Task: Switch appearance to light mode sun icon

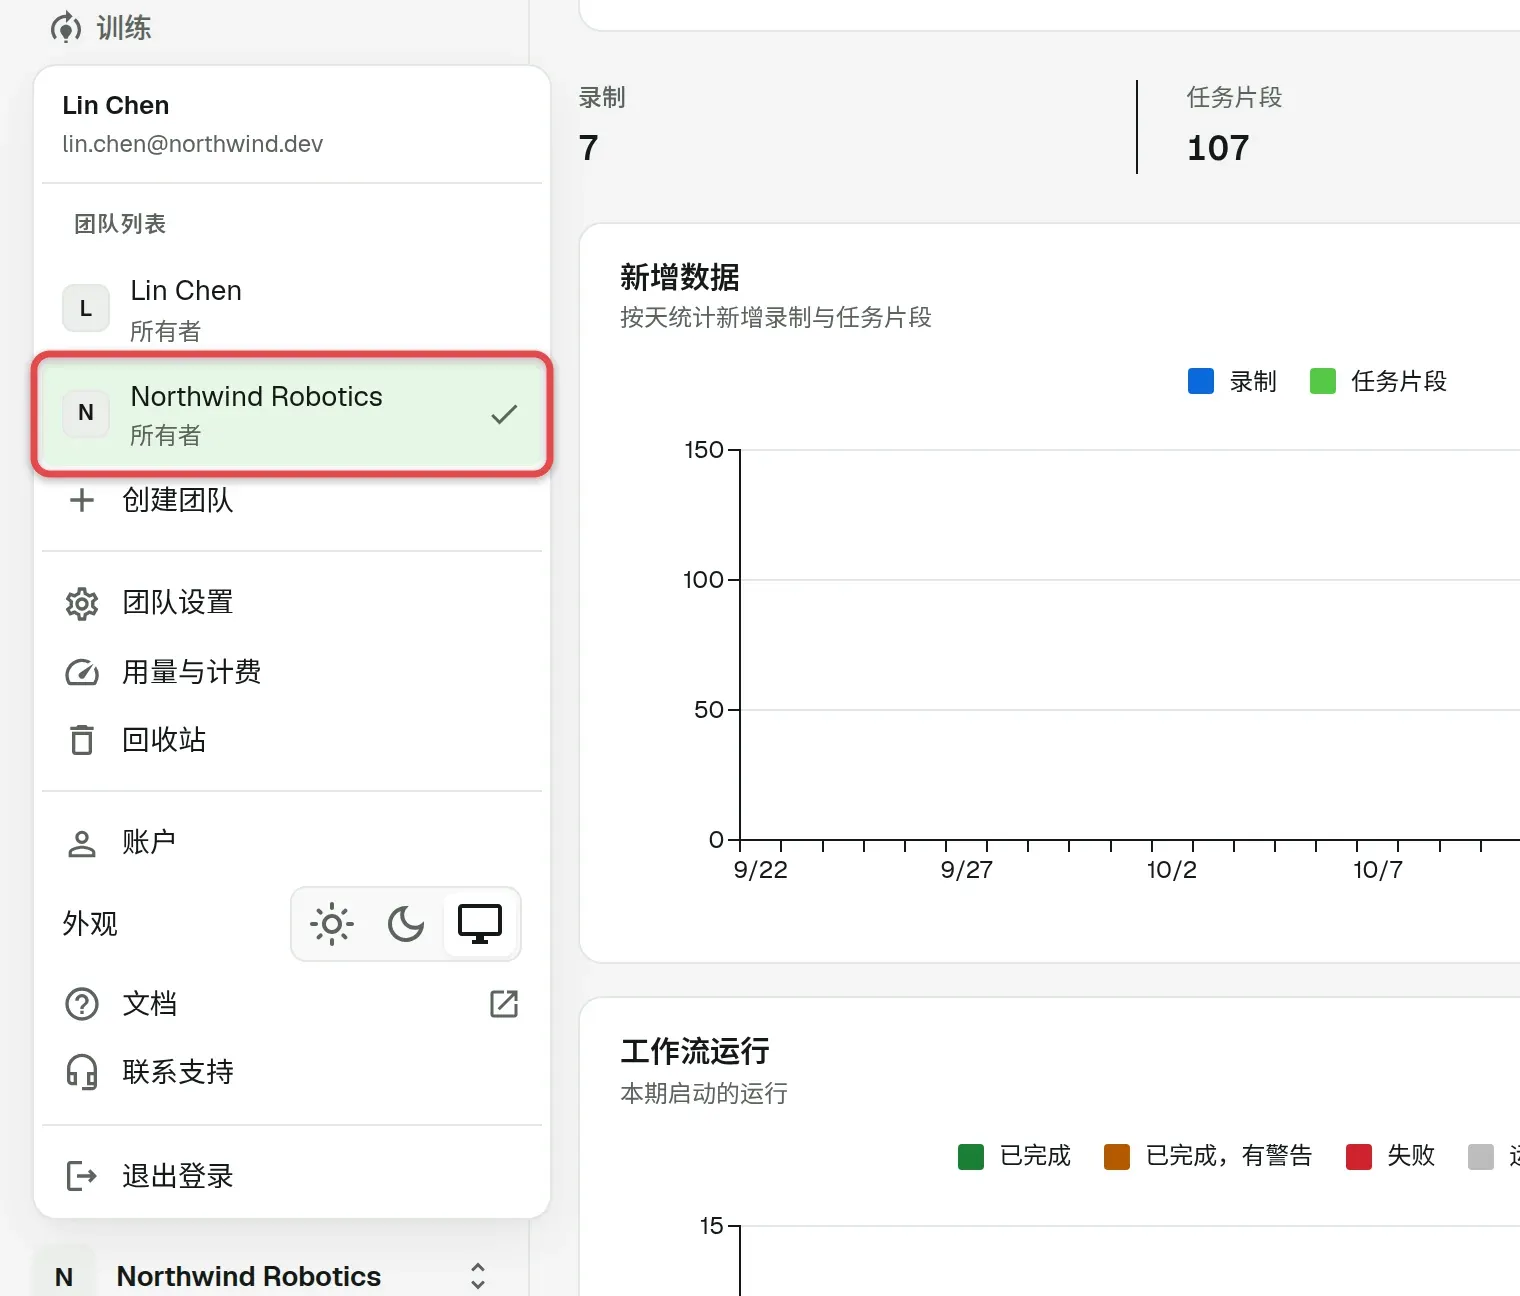Action: (x=332, y=924)
